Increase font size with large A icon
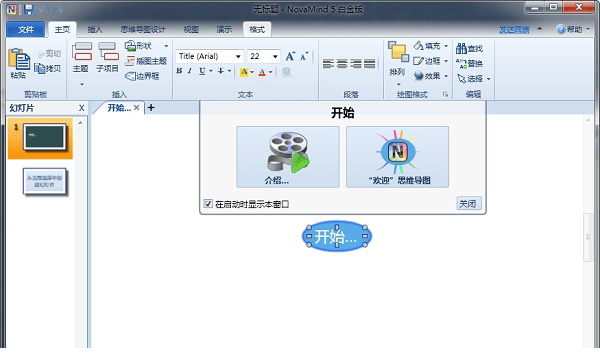This screenshot has height=361, width=600. point(290,56)
